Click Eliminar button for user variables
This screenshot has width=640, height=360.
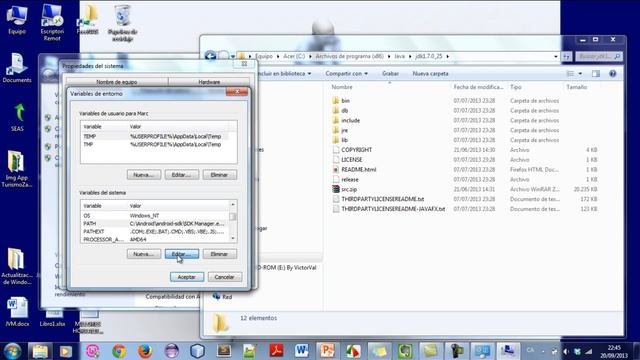coord(220,175)
